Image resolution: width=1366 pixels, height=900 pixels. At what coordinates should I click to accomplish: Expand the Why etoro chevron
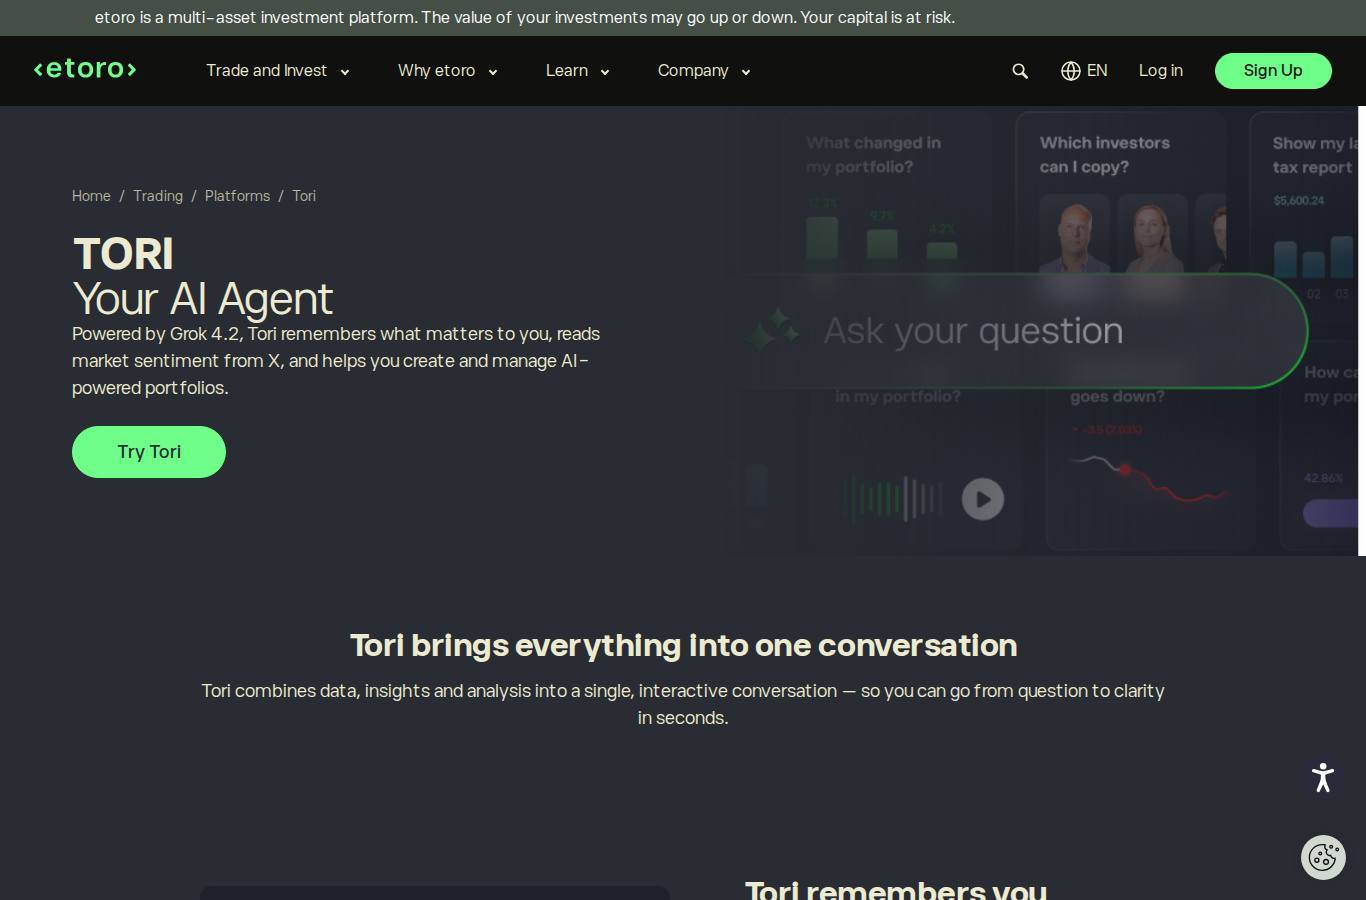(x=493, y=72)
